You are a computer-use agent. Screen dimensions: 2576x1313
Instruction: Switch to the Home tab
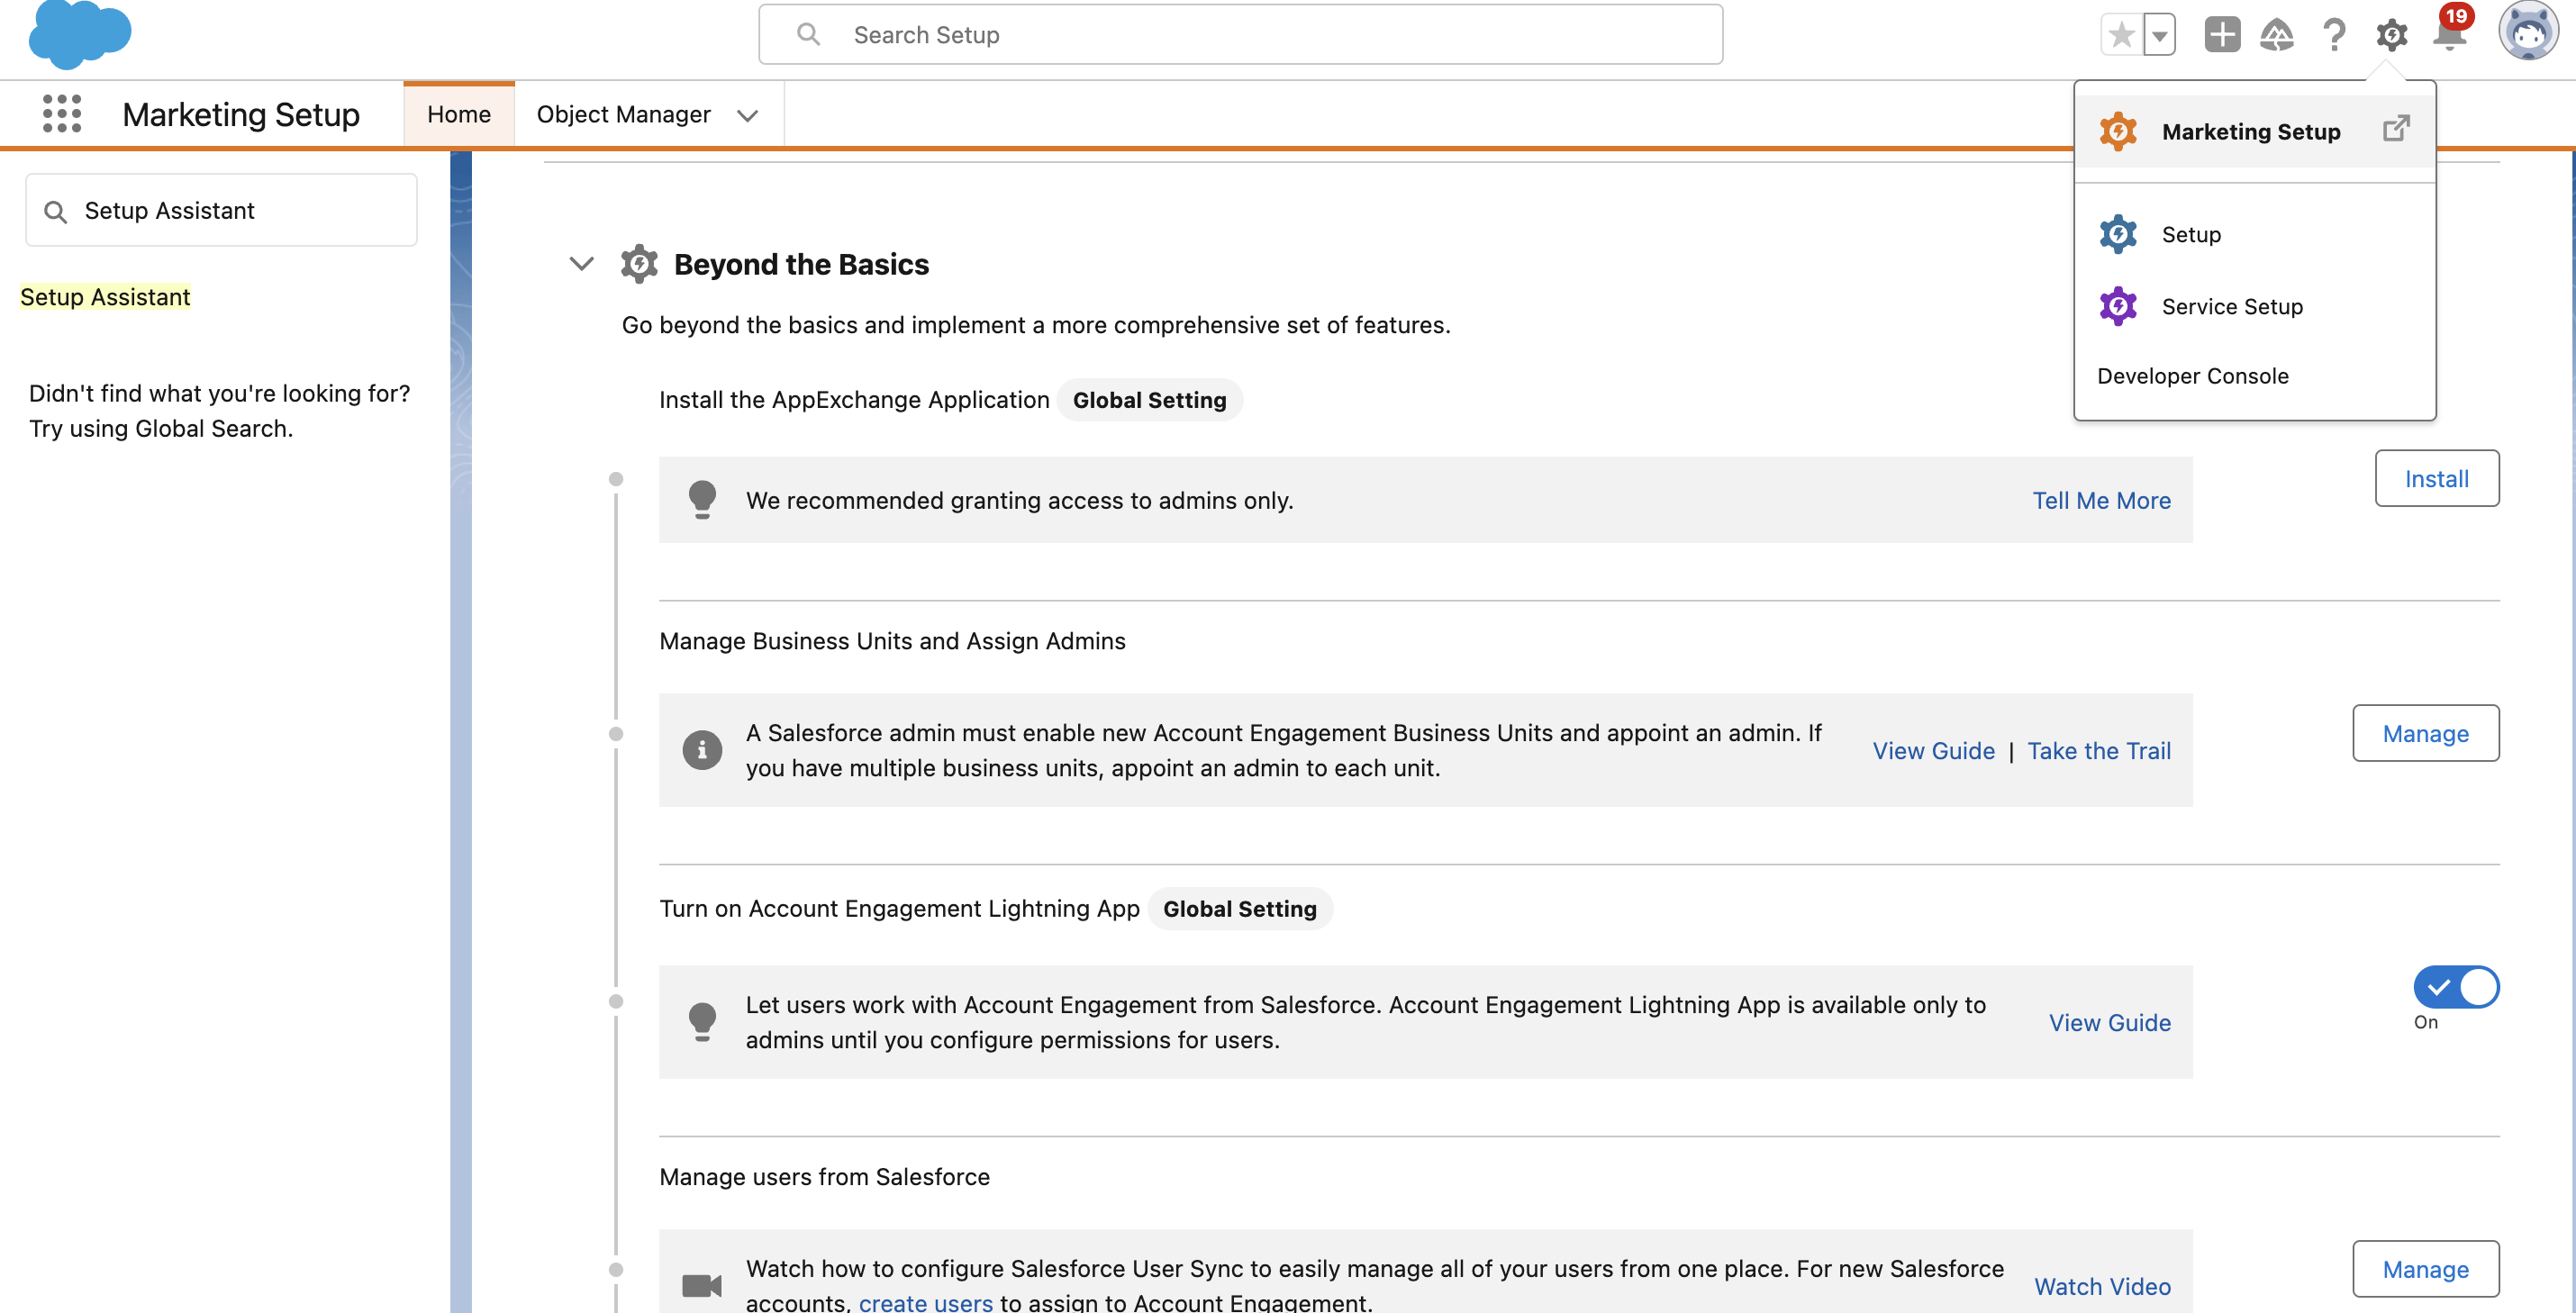point(458,114)
